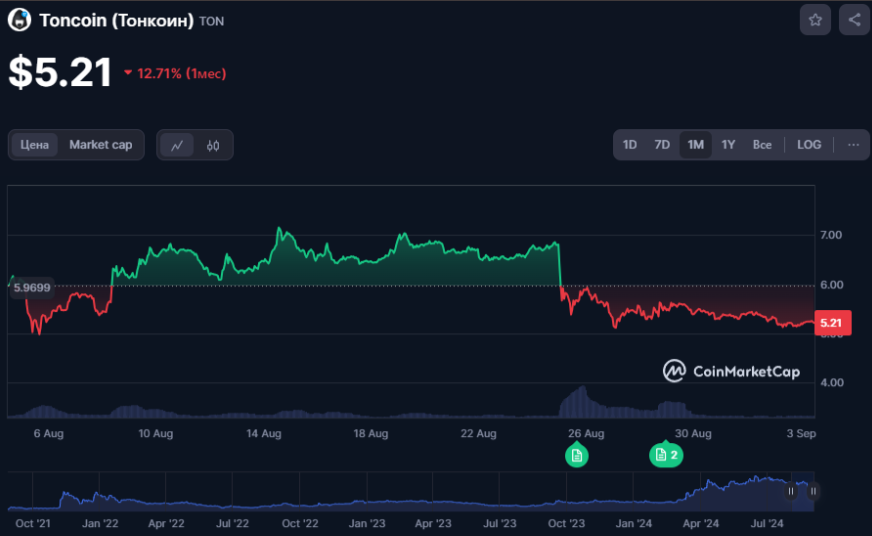Click Apr '23 on the overview timeline

[x=433, y=524]
